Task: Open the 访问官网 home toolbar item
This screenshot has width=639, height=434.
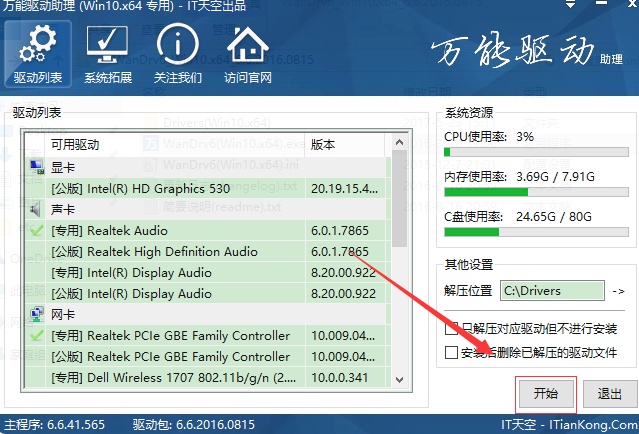Action: coord(248,54)
